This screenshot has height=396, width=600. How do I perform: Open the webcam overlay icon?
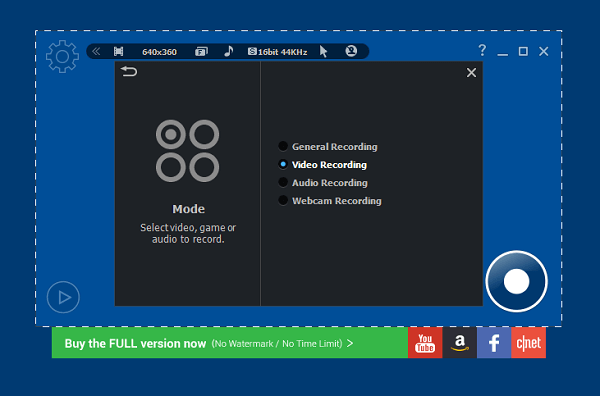351,51
